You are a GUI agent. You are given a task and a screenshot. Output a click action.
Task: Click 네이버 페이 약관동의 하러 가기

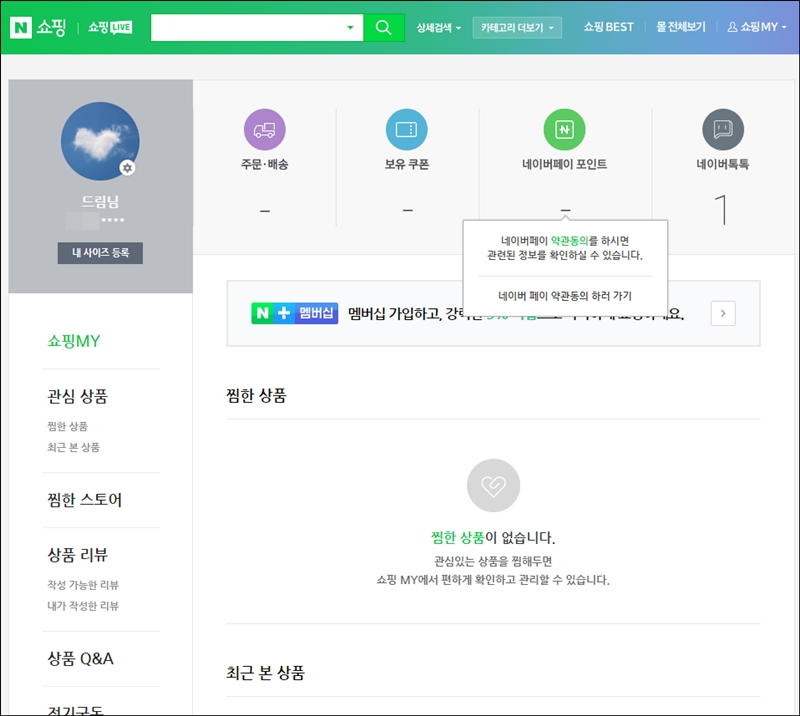565,295
